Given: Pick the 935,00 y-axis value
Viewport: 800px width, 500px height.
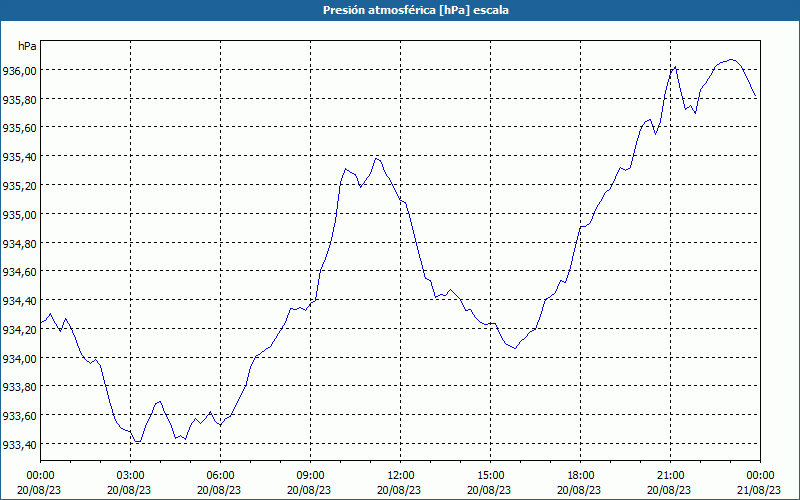Looking at the screenshot, I should (19, 214).
